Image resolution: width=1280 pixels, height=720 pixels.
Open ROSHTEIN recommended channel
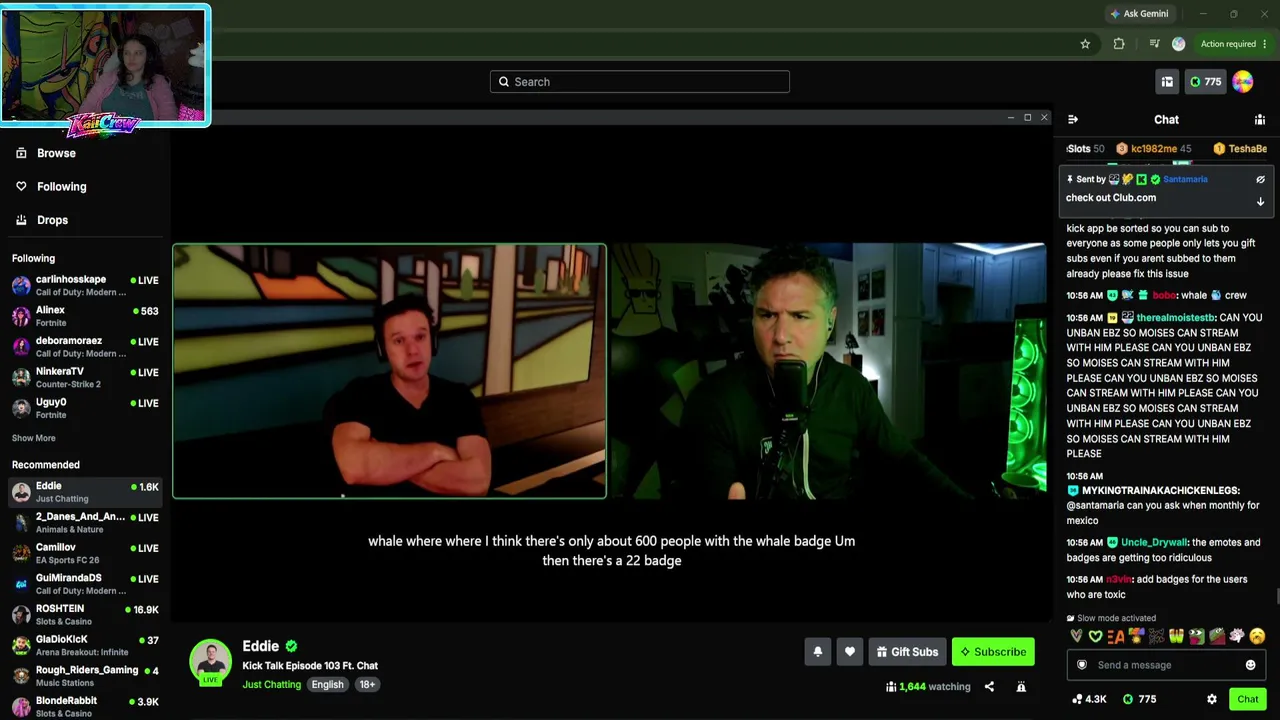click(x=85, y=615)
